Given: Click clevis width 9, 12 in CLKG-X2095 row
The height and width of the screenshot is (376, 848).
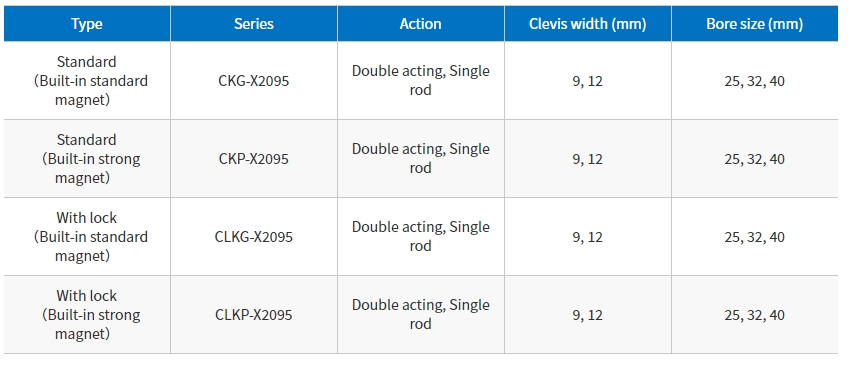Looking at the screenshot, I should 587,237.
